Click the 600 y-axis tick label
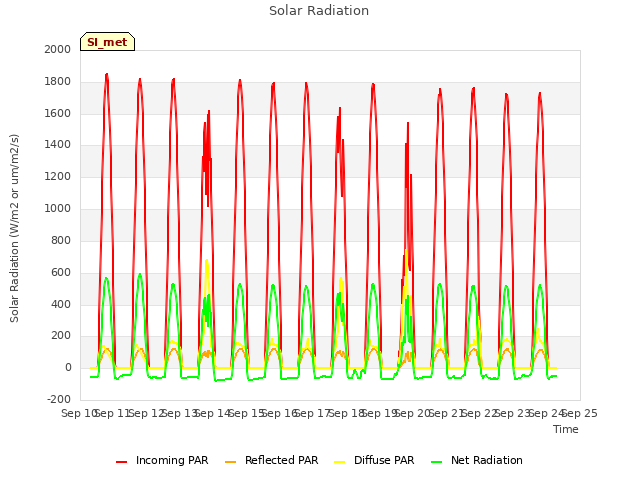640x480 pixels. [x=61, y=273]
